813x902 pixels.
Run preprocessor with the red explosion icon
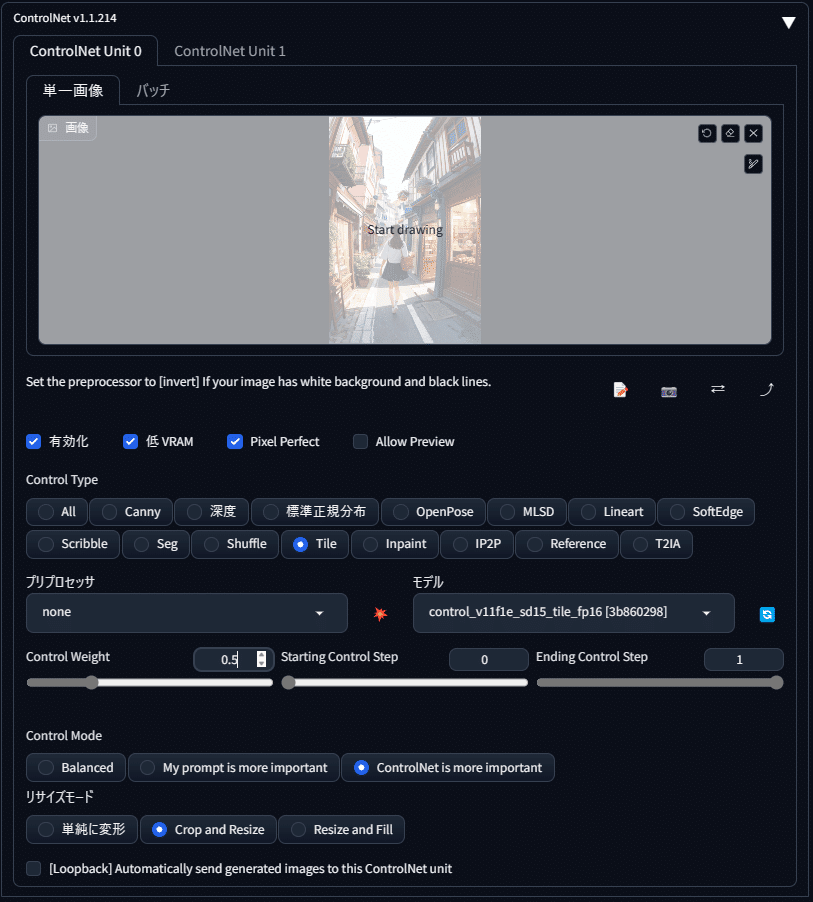(x=380, y=614)
